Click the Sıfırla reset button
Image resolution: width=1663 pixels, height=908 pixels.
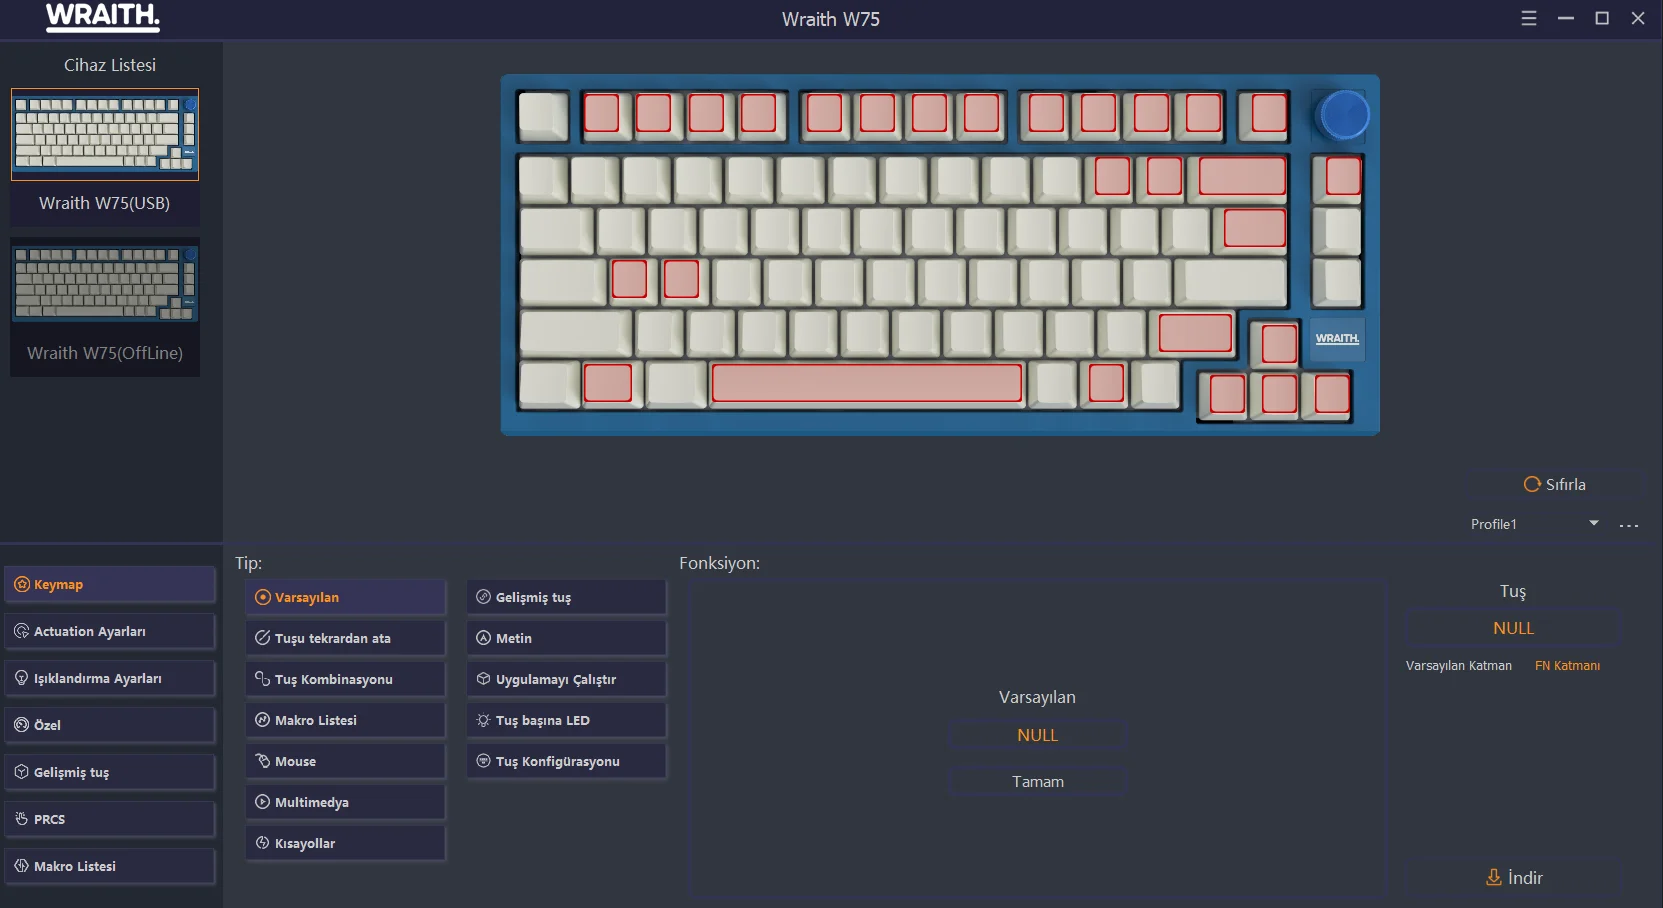pos(1554,484)
